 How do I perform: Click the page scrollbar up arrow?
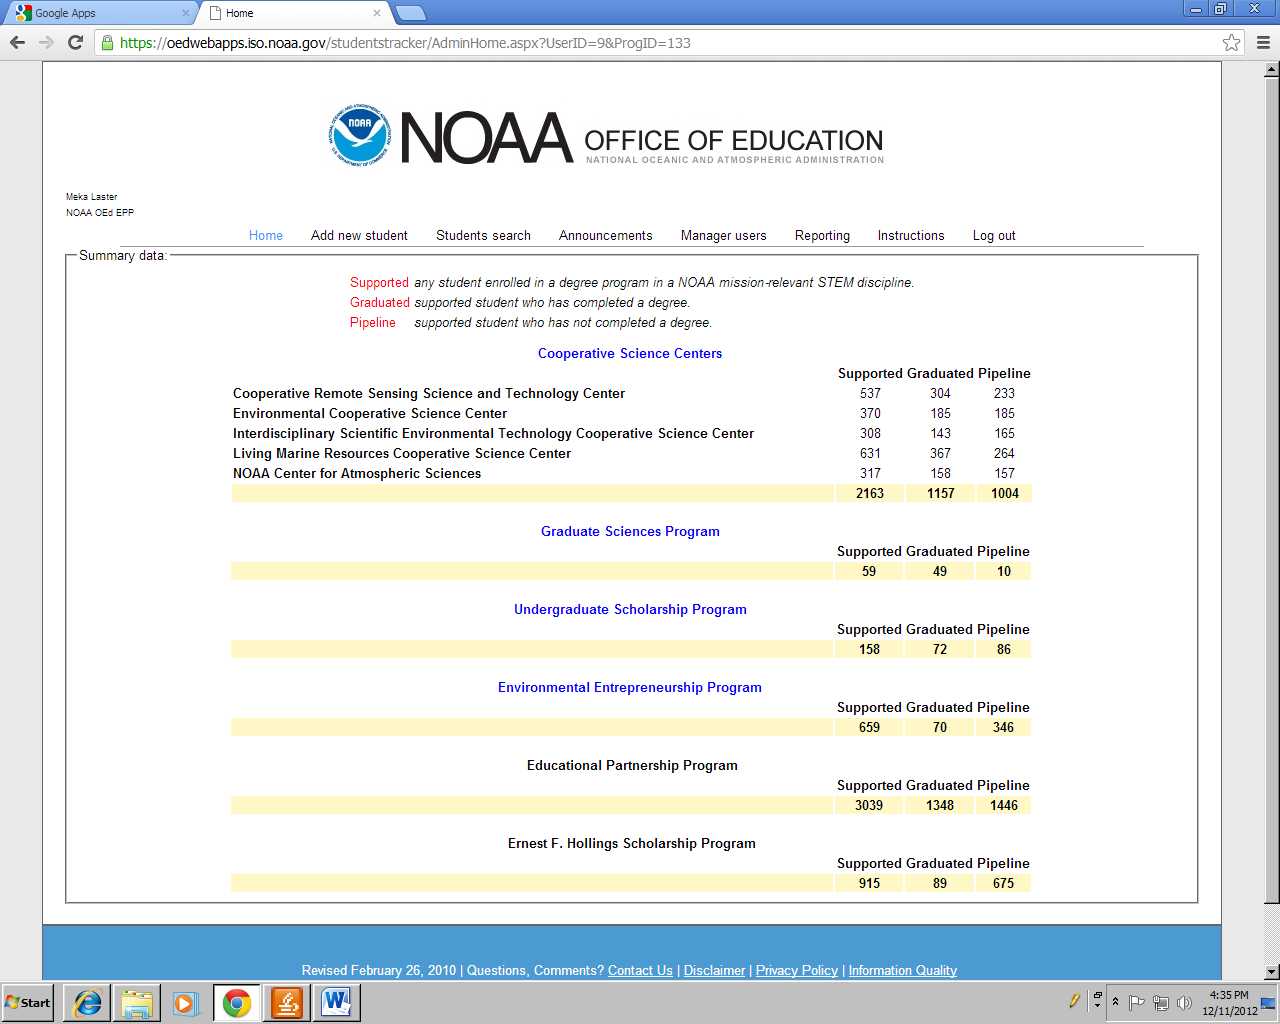click(1272, 70)
